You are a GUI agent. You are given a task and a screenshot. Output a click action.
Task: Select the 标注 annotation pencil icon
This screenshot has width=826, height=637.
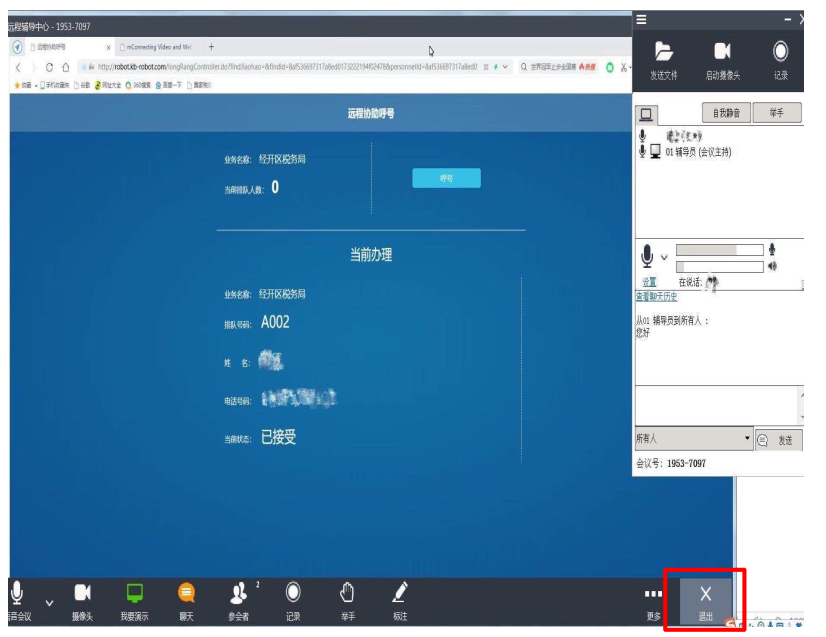(400, 592)
